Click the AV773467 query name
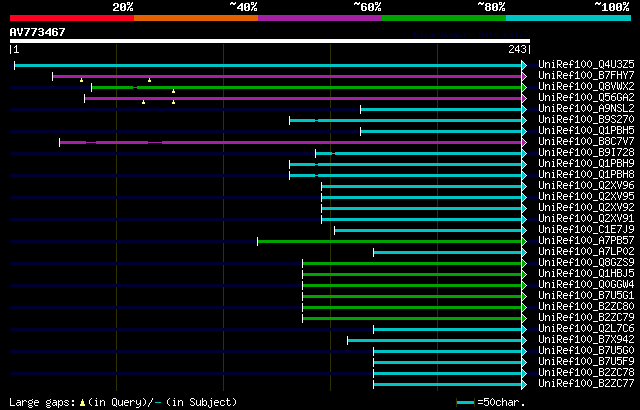Screen dimensions: 640x410 tap(38, 32)
